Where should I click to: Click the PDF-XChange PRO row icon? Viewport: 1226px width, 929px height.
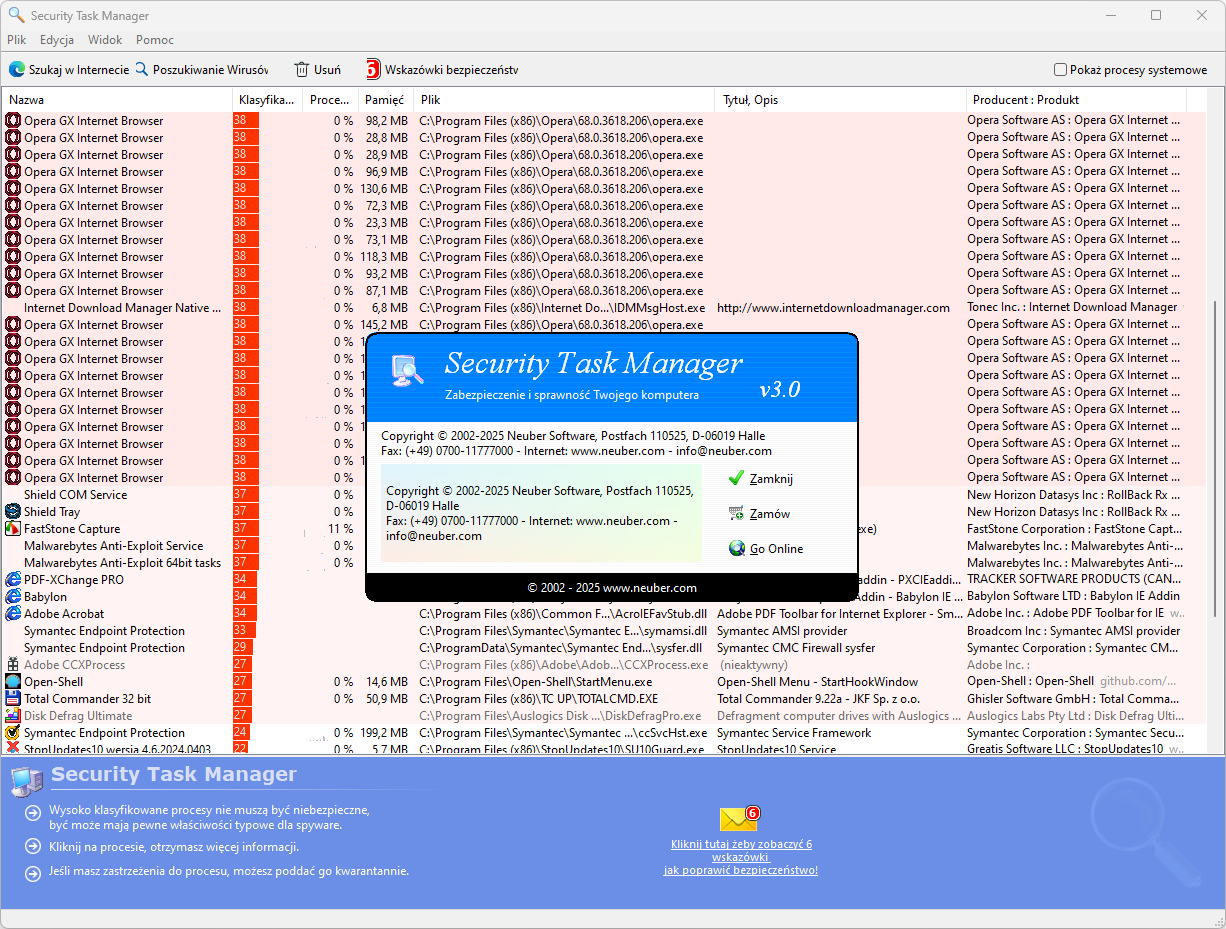click(x=13, y=580)
